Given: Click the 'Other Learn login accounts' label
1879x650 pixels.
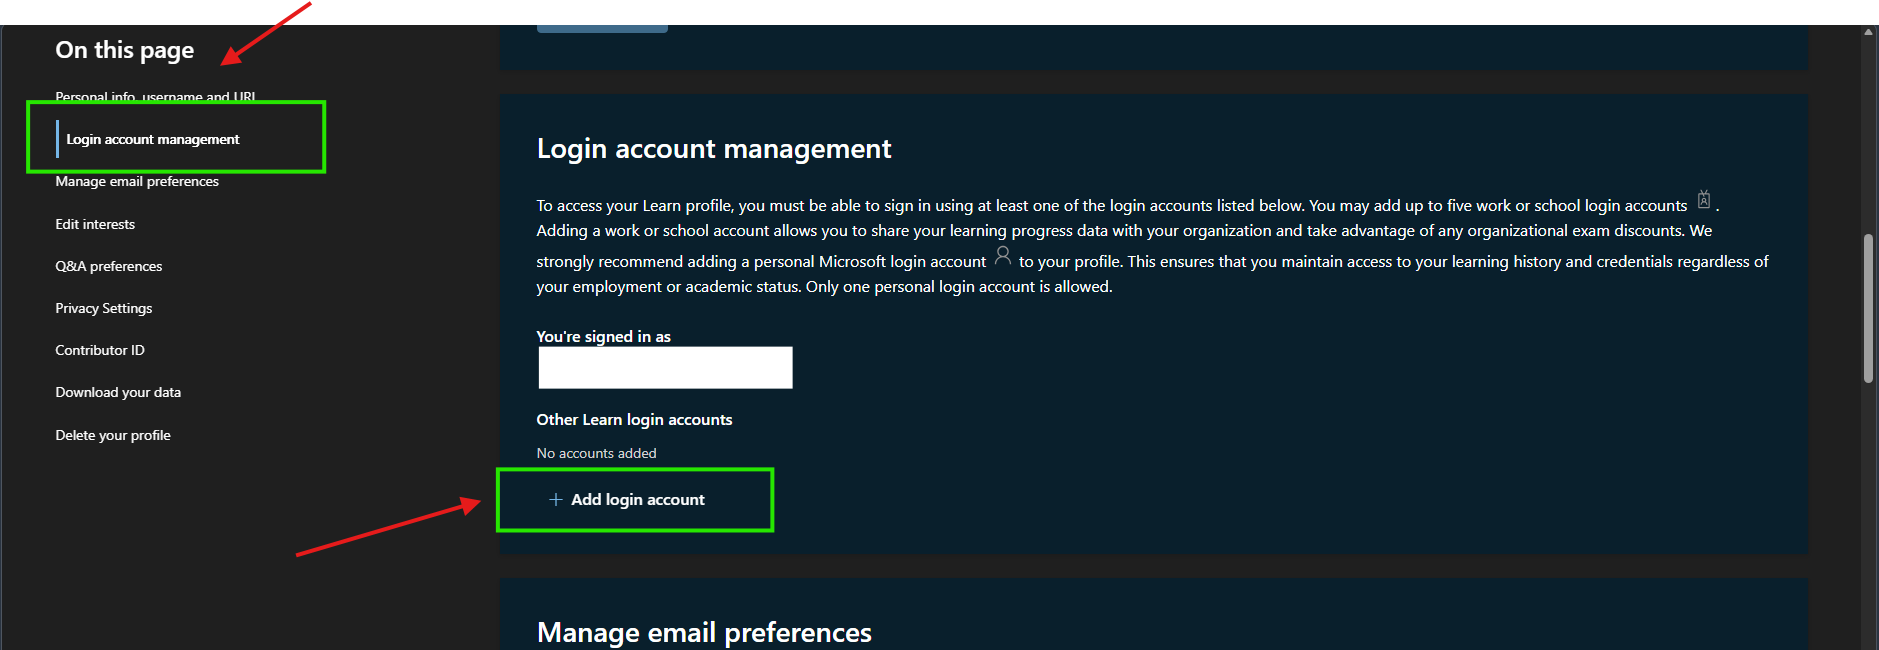Looking at the screenshot, I should coord(634,420).
